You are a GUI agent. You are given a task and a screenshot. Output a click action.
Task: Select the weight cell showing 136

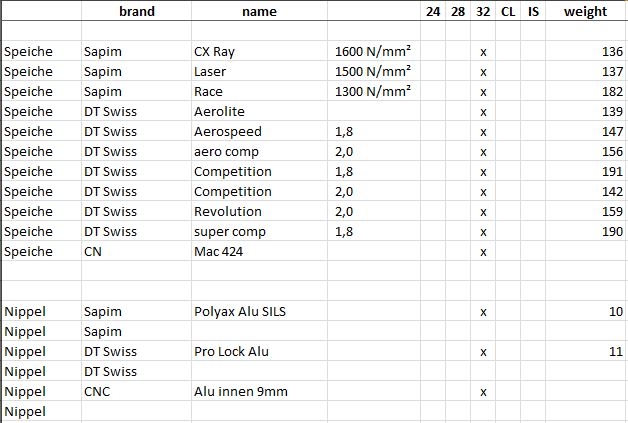tap(586, 51)
